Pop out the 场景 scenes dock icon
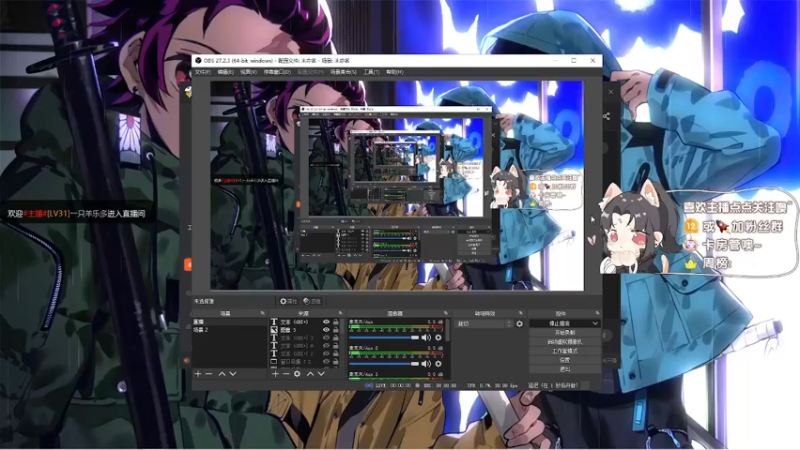 pos(263,313)
